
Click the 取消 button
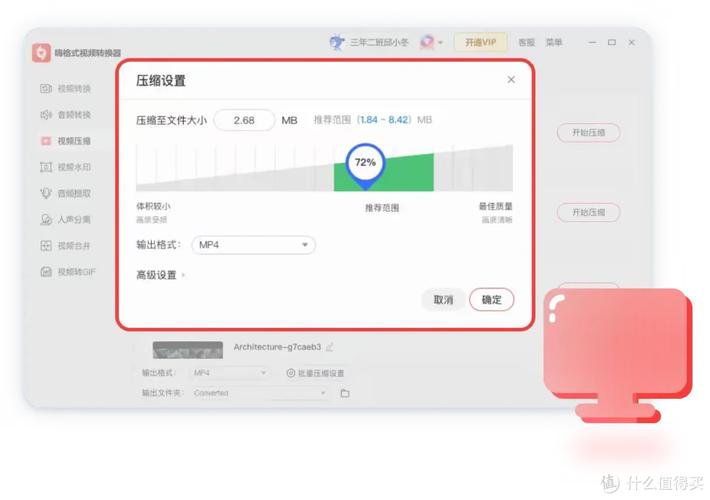click(443, 300)
